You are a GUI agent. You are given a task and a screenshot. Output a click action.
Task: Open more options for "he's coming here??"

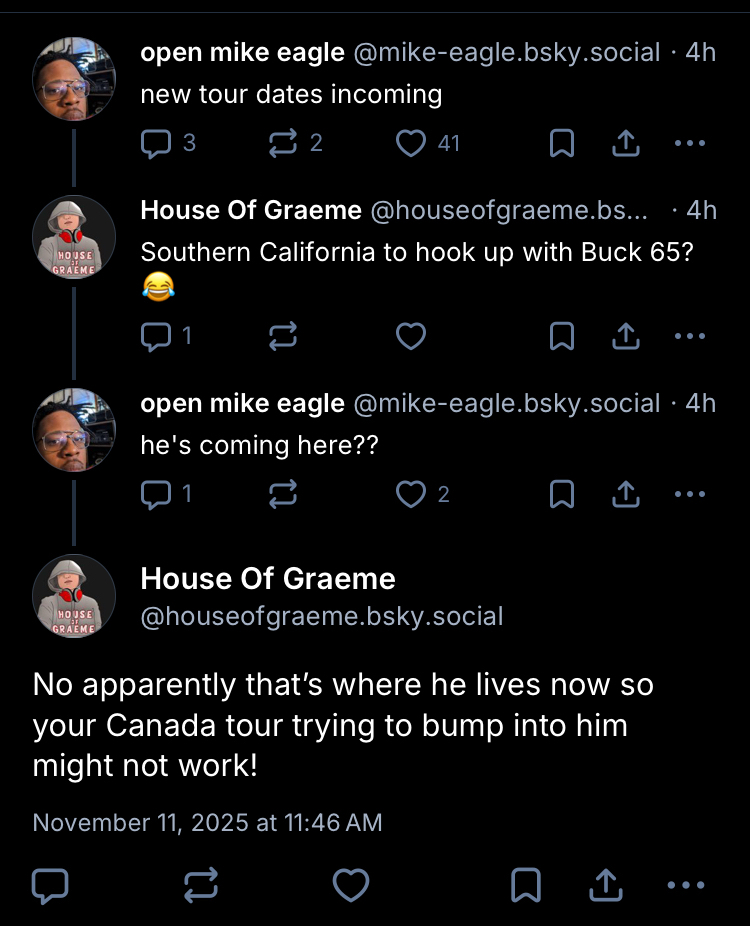[689, 494]
